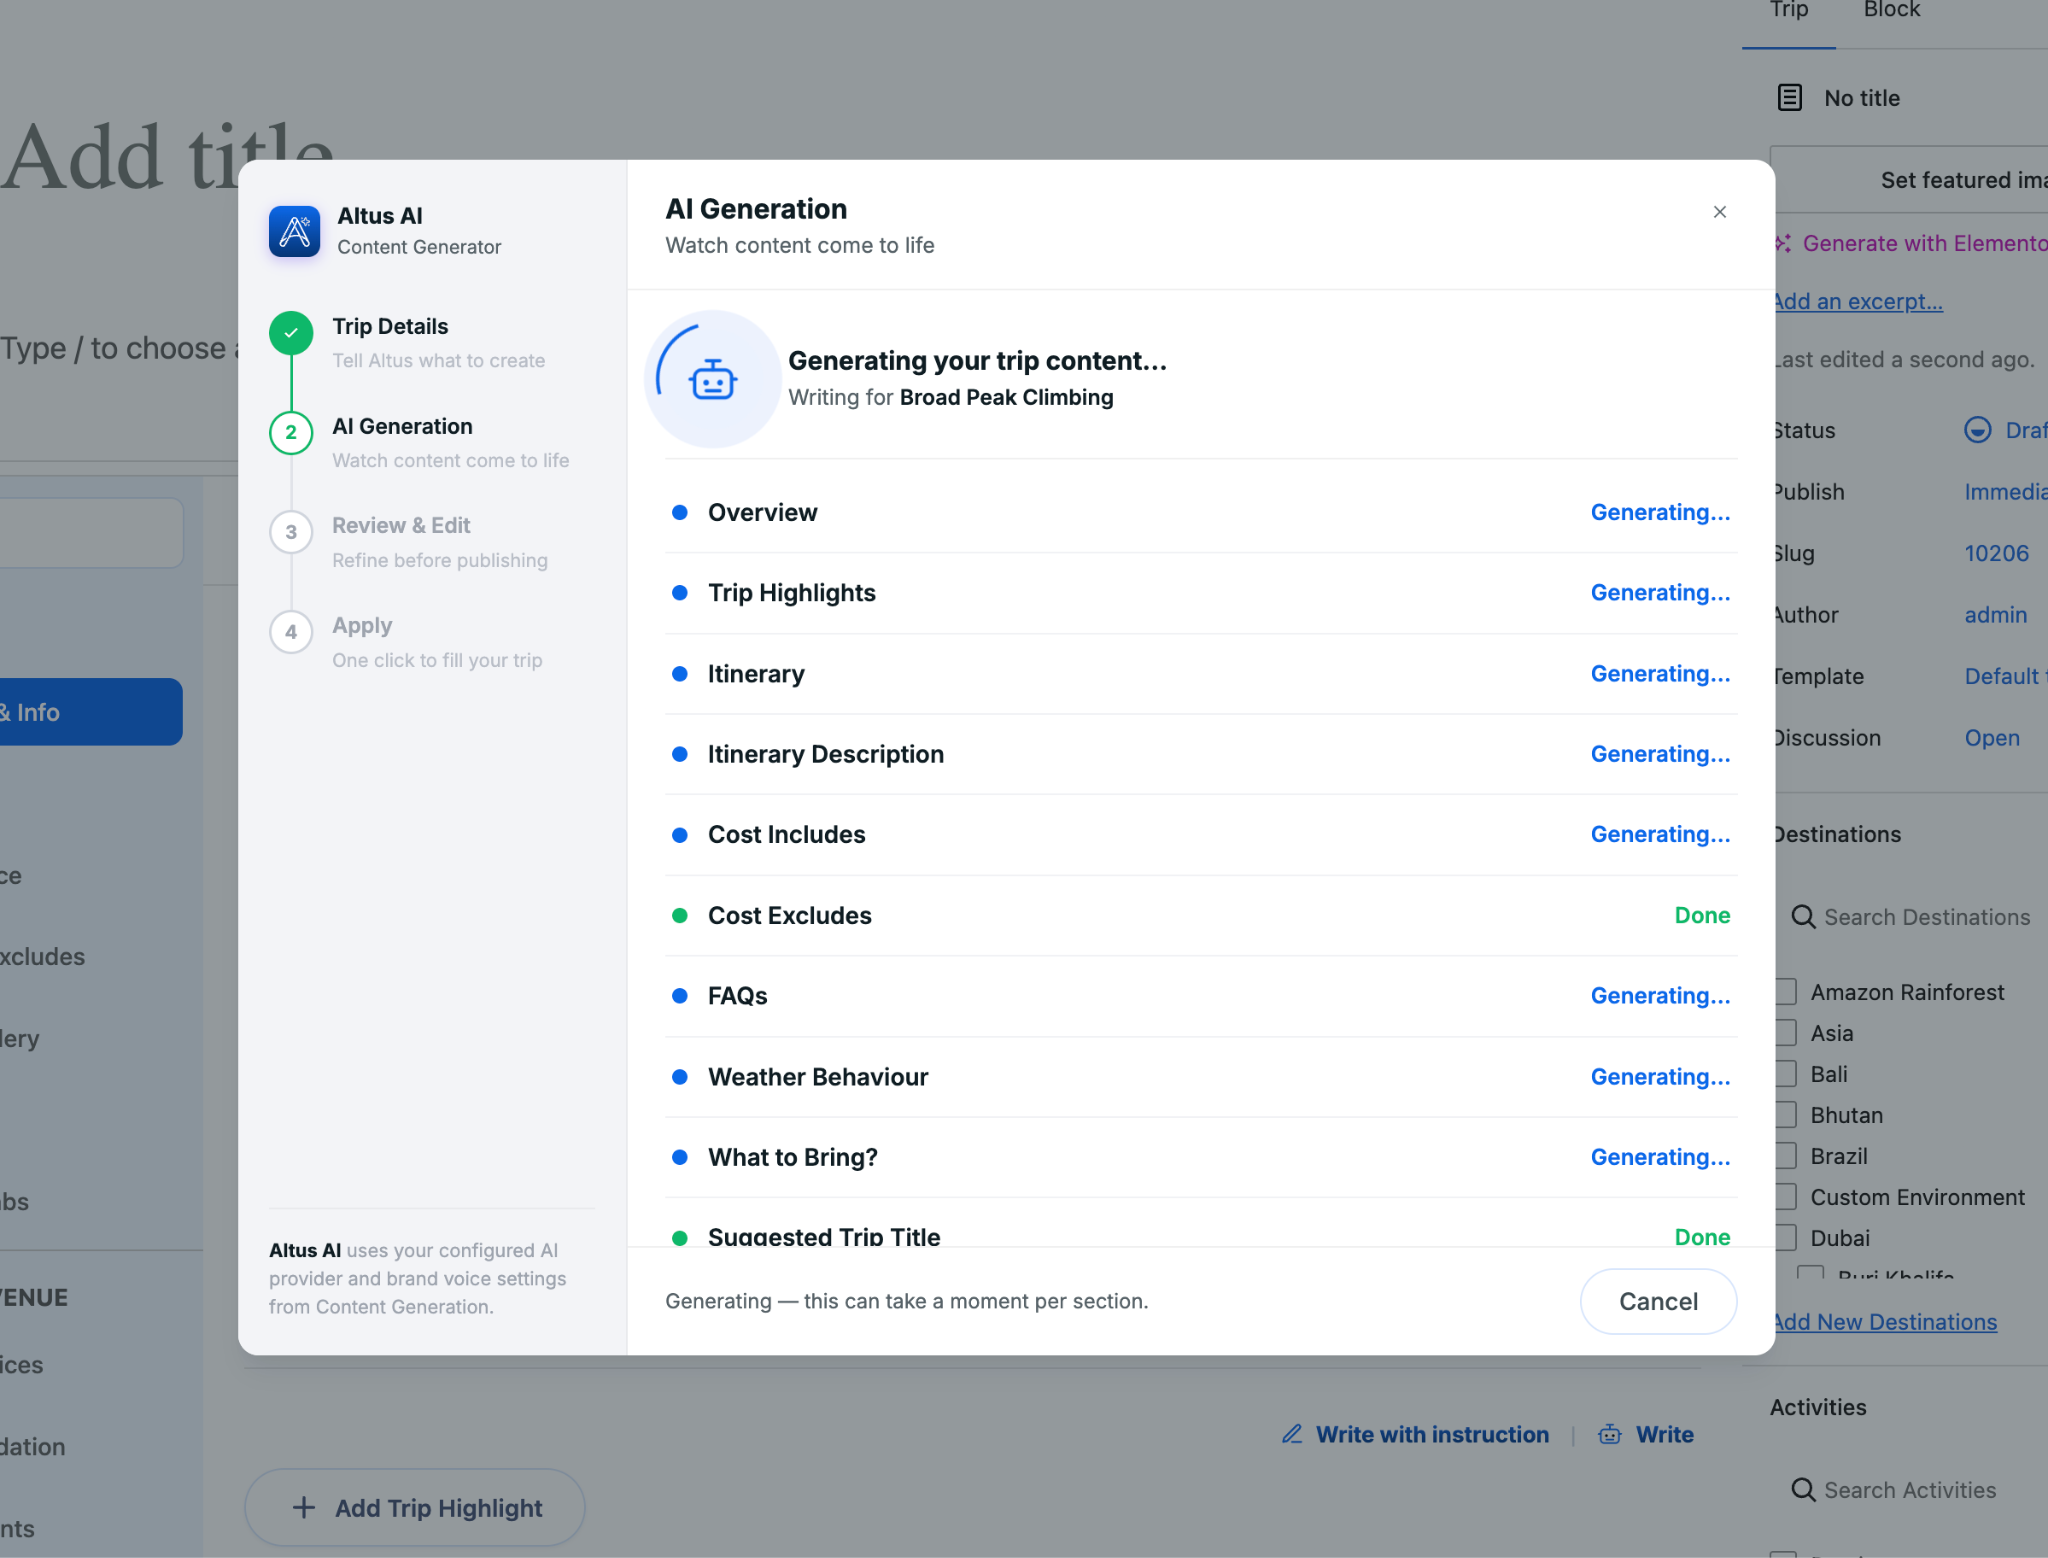Check the Dubai destination
Screen dimensions: 2048x1558
pyautogui.click(x=1785, y=1237)
